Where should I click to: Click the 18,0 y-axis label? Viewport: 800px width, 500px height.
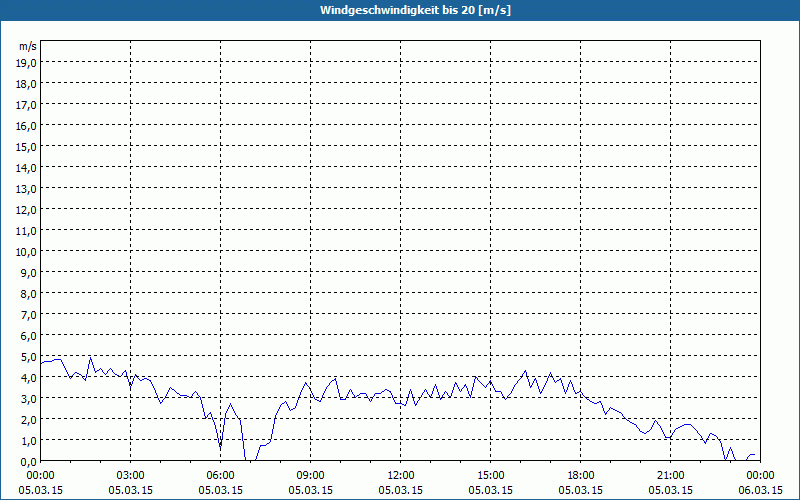(x=27, y=84)
